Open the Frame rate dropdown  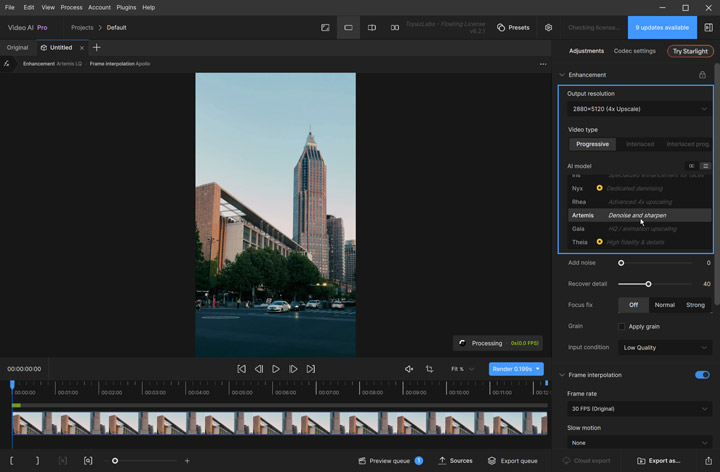[639, 409]
